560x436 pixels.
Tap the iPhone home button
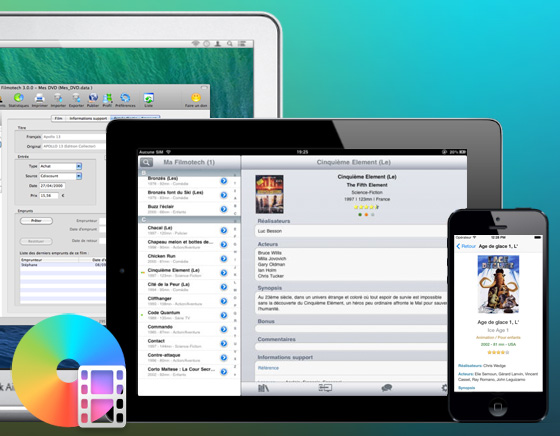click(498, 406)
